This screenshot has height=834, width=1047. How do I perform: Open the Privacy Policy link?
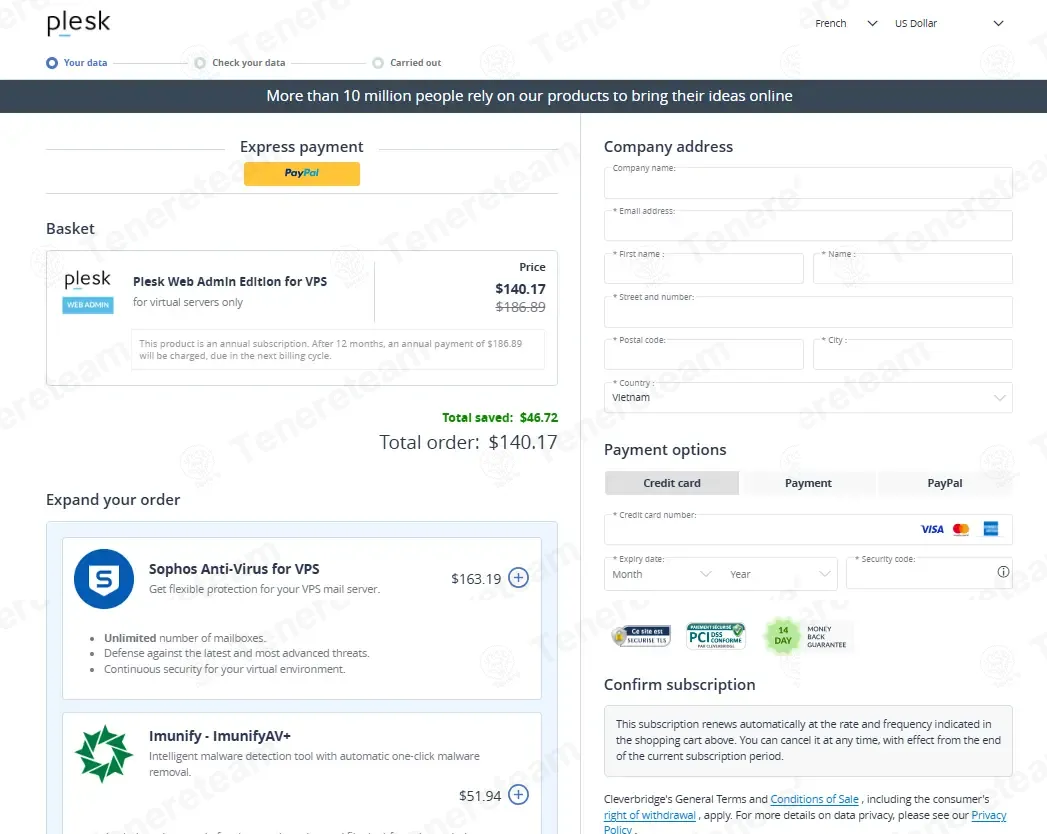pos(988,815)
